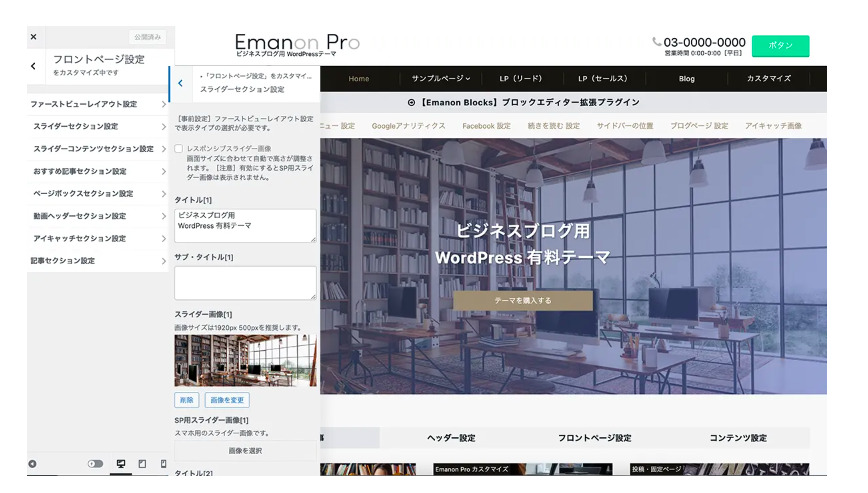Click サイドバーの位置 link
Image resolution: width=868 pixels, height=493 pixels.
tap(625, 126)
